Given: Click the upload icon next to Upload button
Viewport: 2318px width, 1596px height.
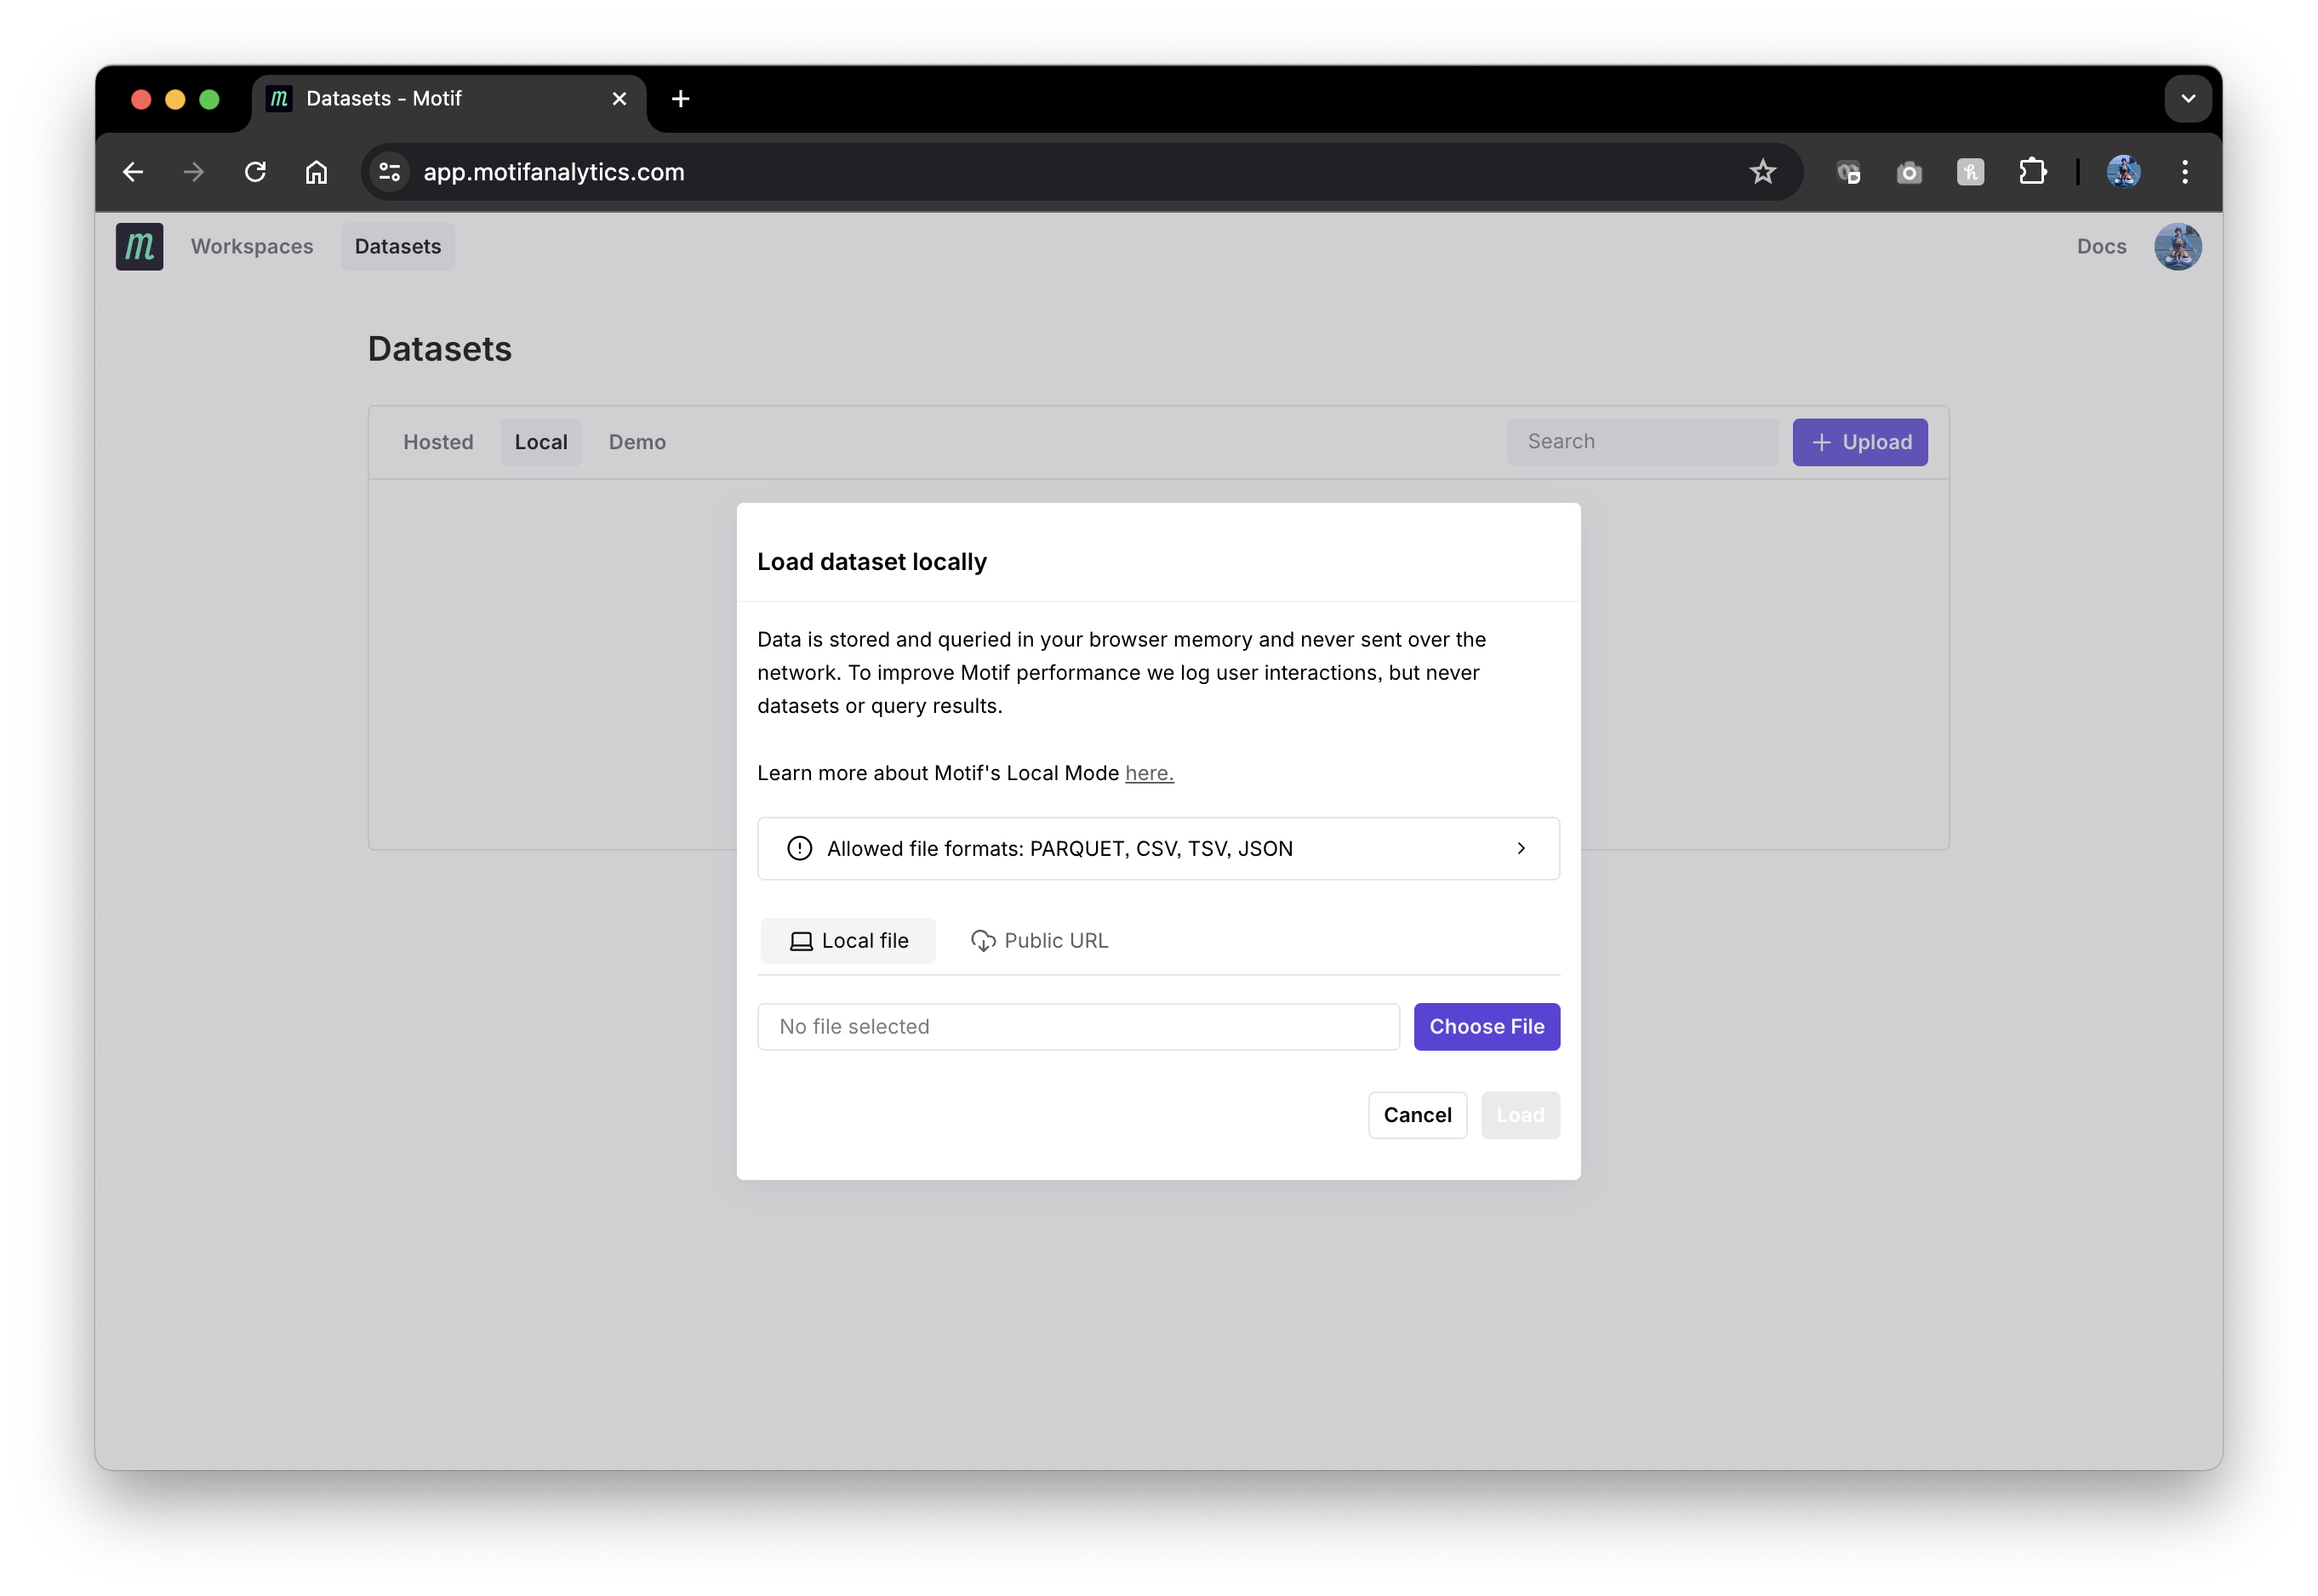Looking at the screenshot, I should 1821,441.
